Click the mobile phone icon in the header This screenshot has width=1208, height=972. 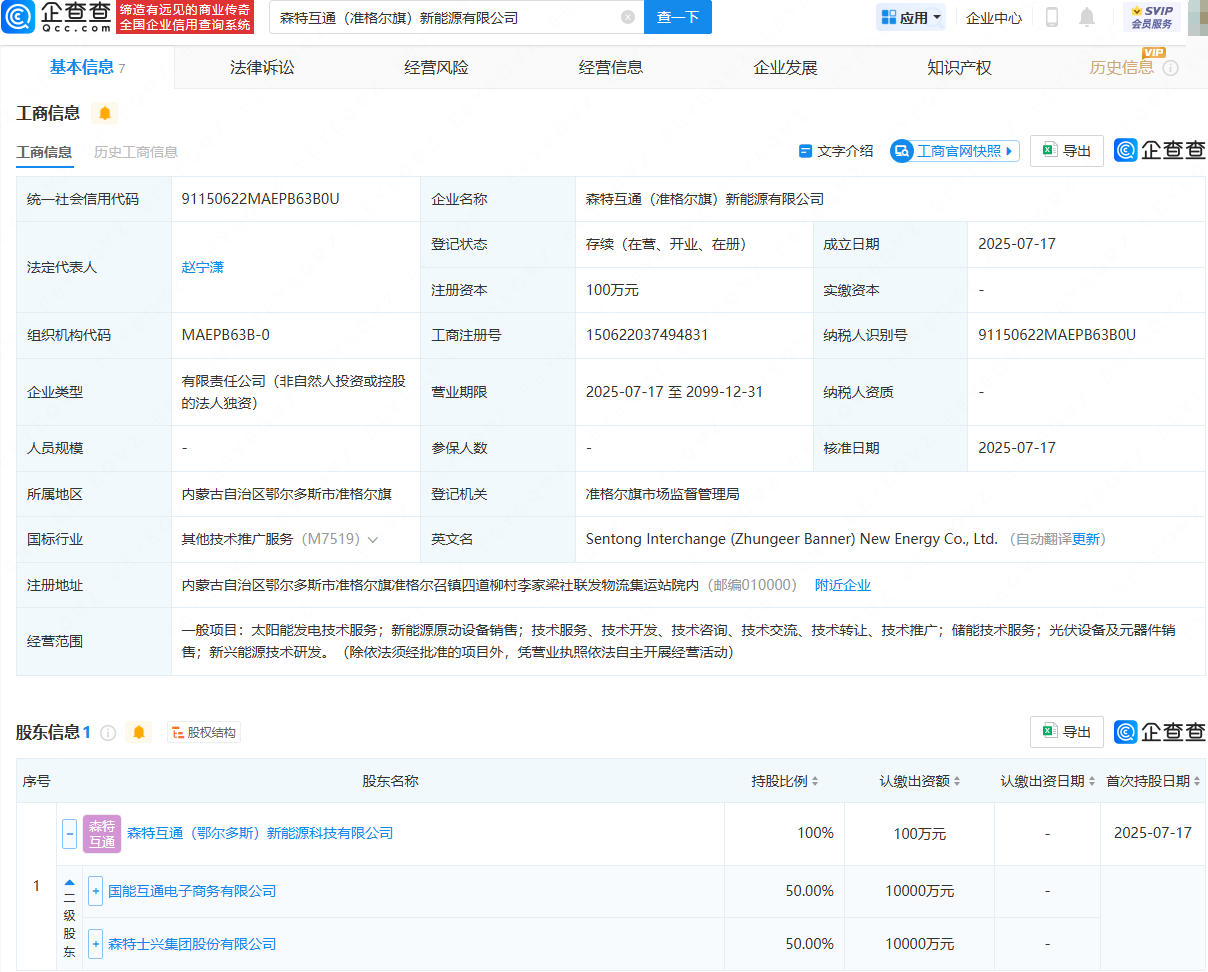pos(1052,17)
